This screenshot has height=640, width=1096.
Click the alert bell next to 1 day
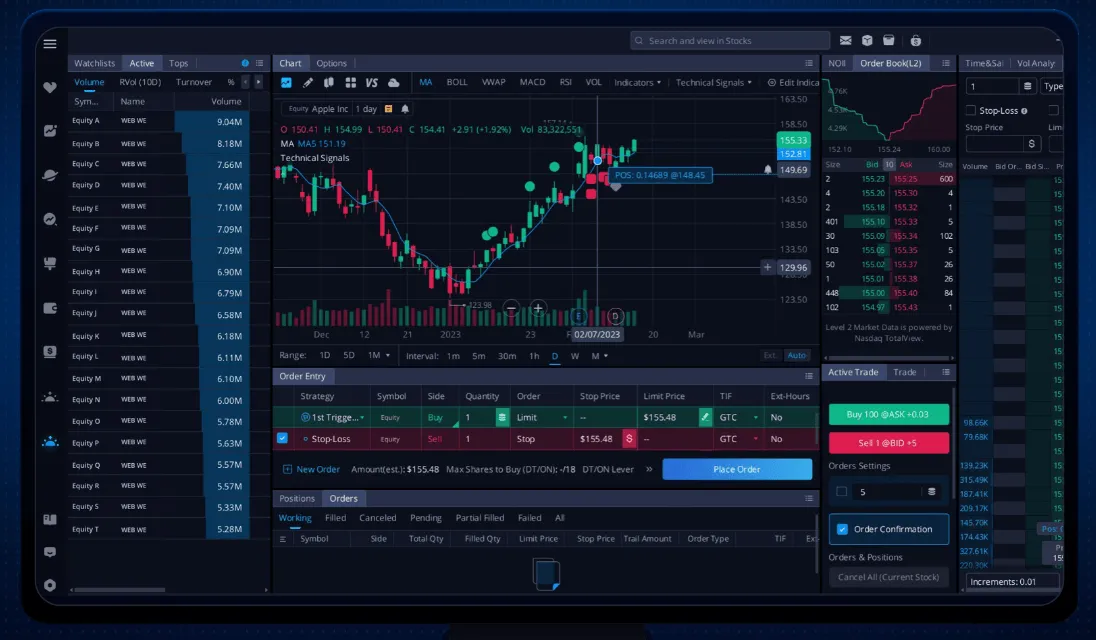[405, 109]
